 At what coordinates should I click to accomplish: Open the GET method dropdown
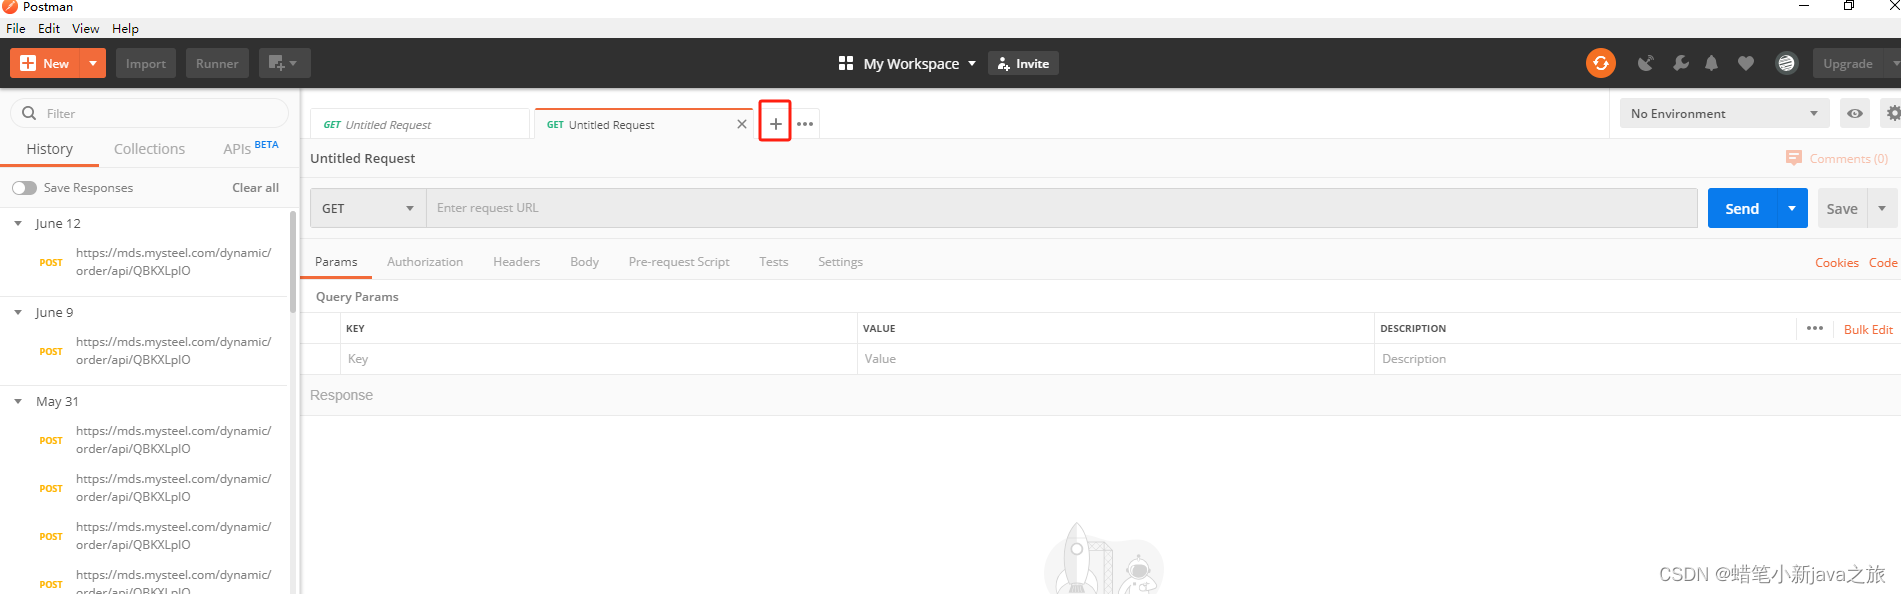point(368,208)
